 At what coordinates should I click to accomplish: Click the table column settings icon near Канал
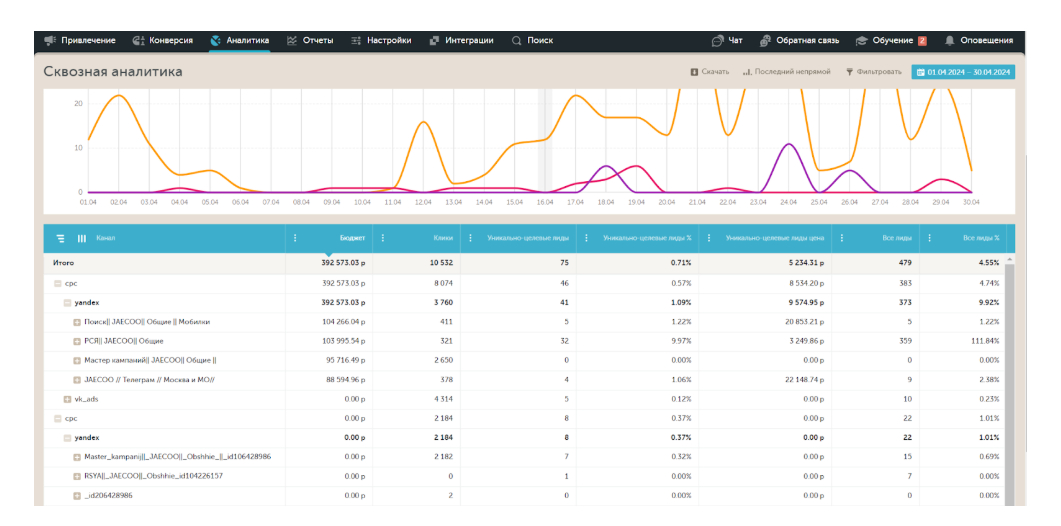(x=82, y=239)
